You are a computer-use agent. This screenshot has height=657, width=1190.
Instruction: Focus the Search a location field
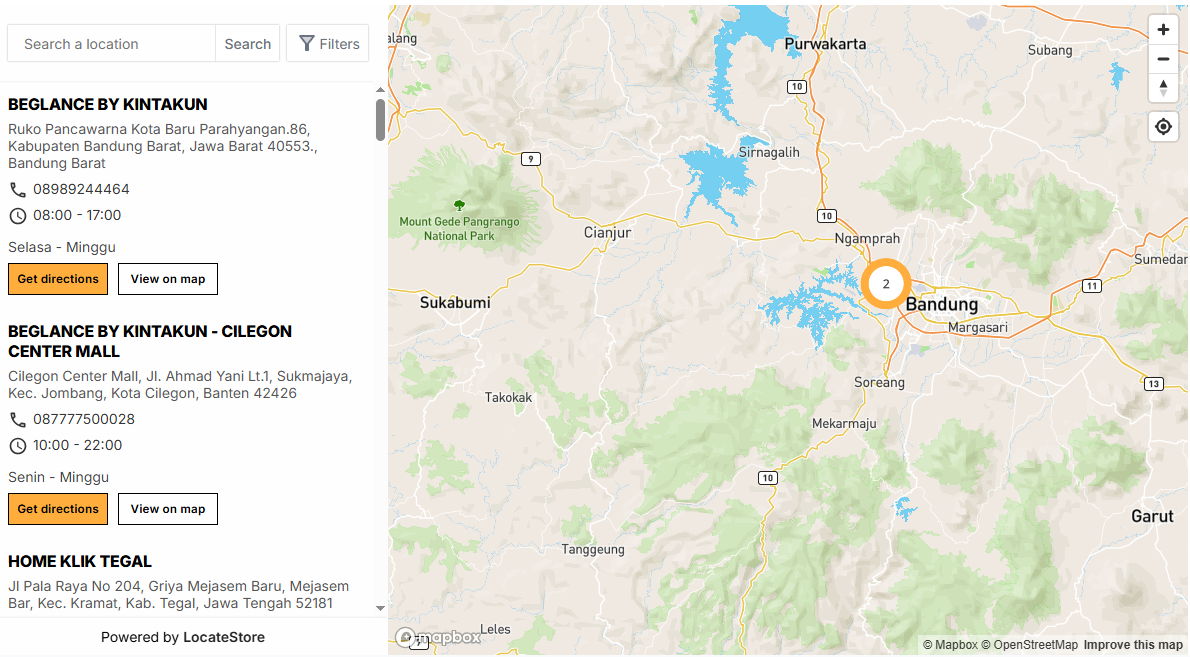point(112,44)
